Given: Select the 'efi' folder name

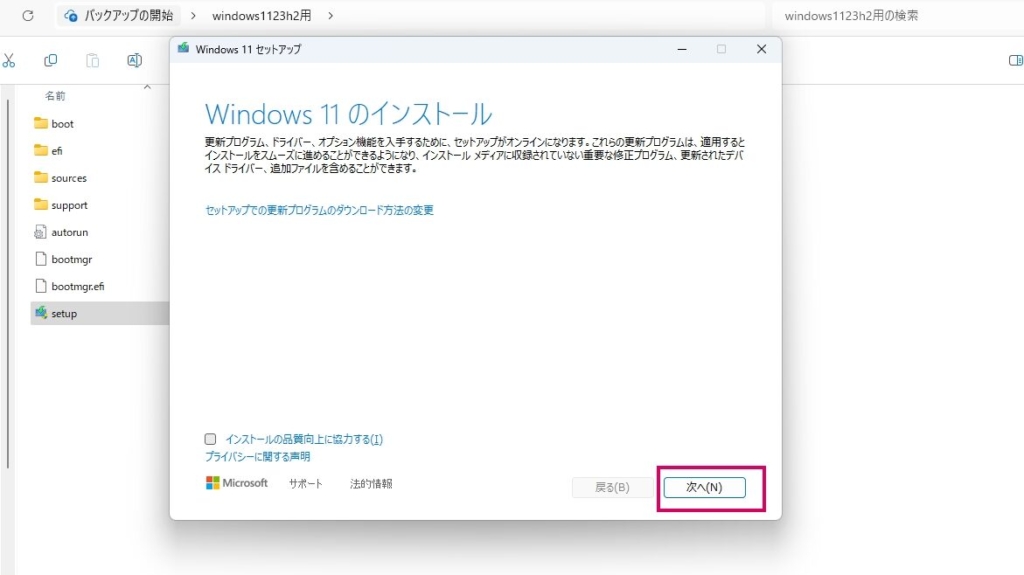Looking at the screenshot, I should point(57,150).
